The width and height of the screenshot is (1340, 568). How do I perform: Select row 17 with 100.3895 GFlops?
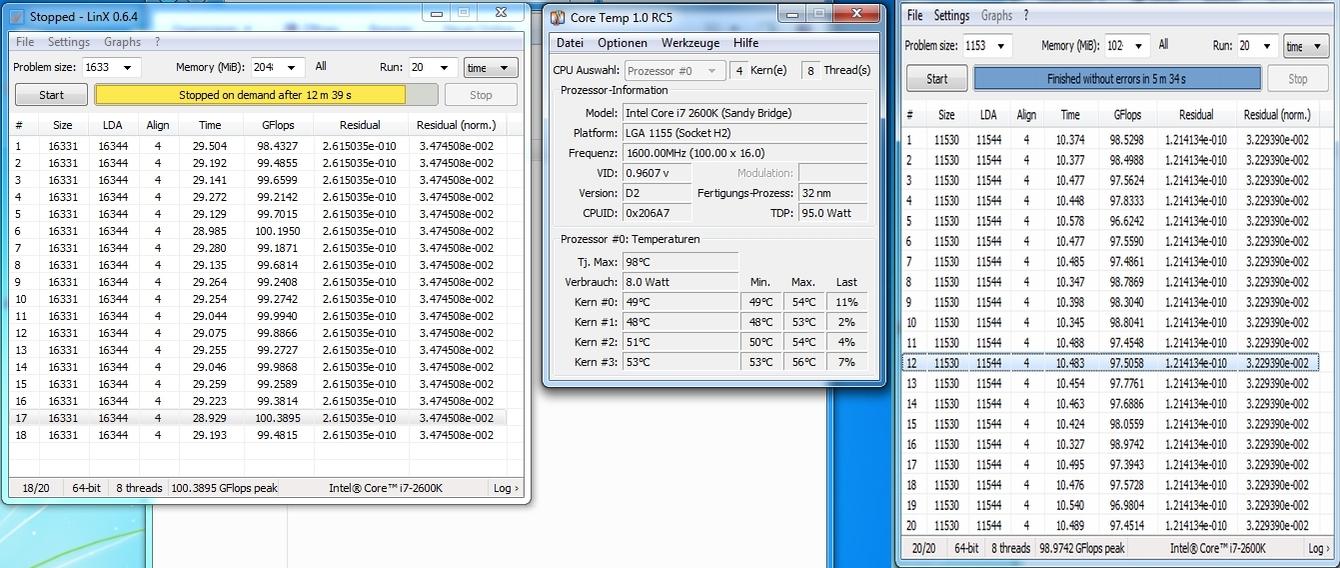[x=258, y=418]
